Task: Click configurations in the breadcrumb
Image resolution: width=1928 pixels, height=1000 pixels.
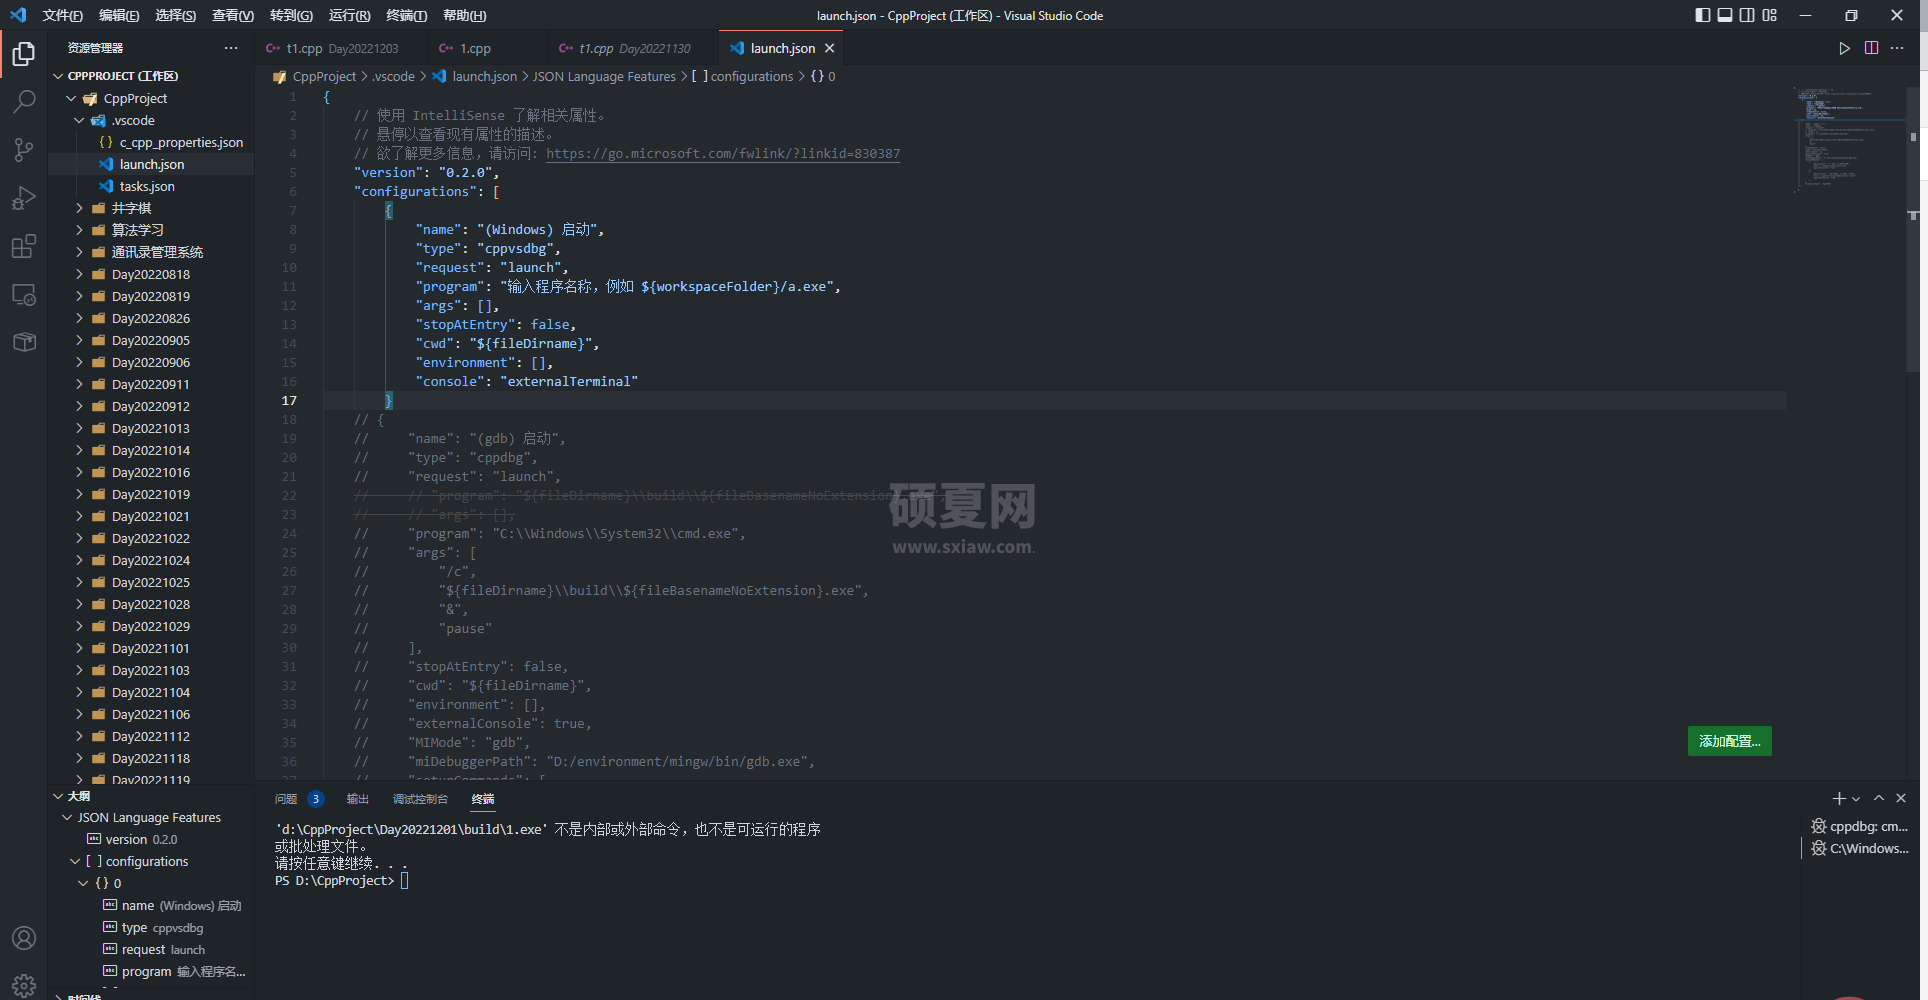Action: pos(752,76)
